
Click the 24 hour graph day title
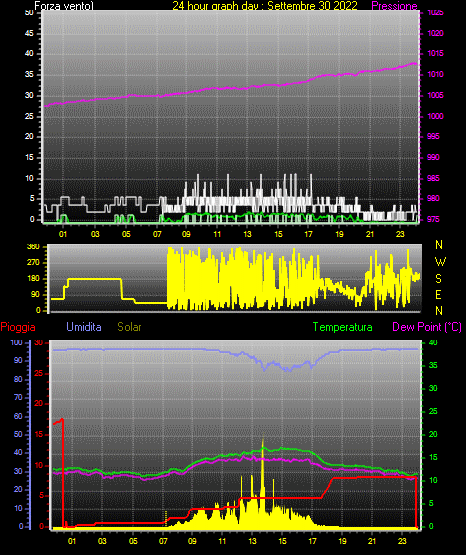tap(265, 6)
